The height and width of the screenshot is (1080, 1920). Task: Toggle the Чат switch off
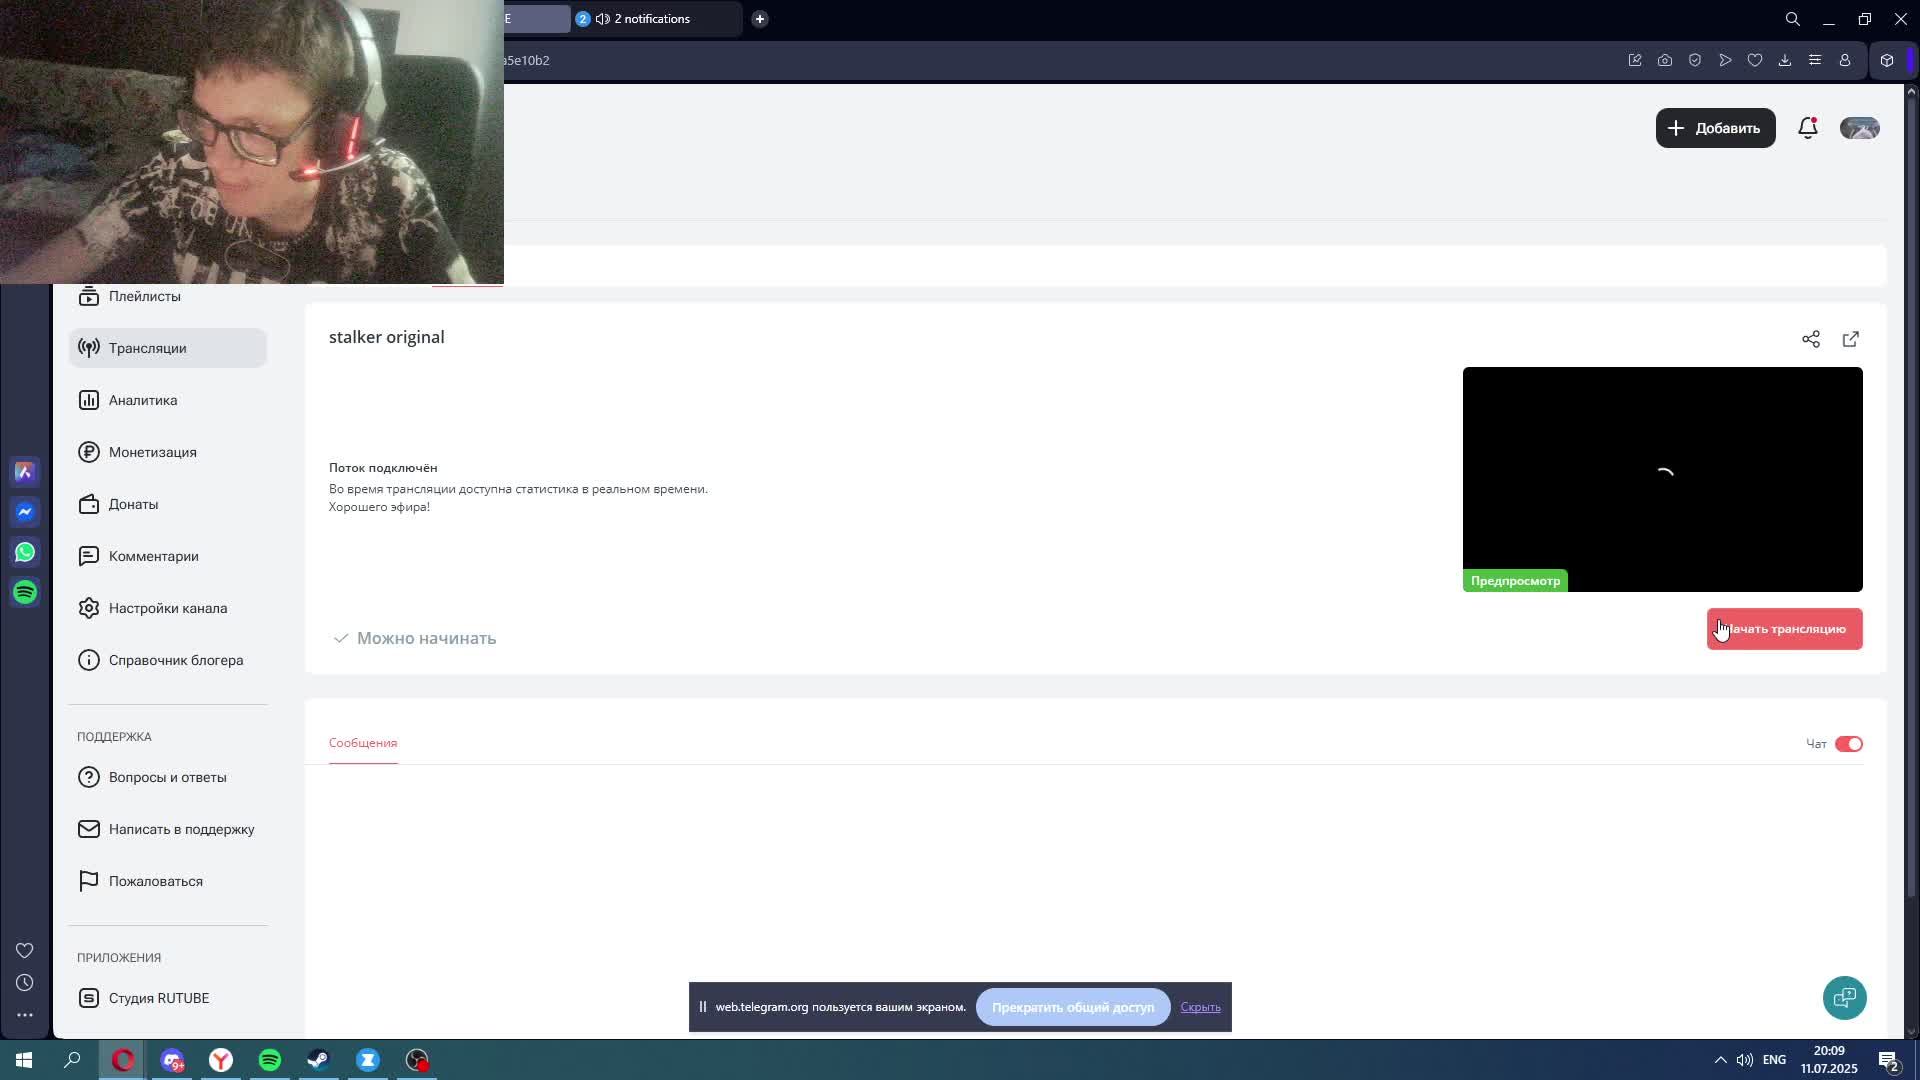coord(1848,744)
